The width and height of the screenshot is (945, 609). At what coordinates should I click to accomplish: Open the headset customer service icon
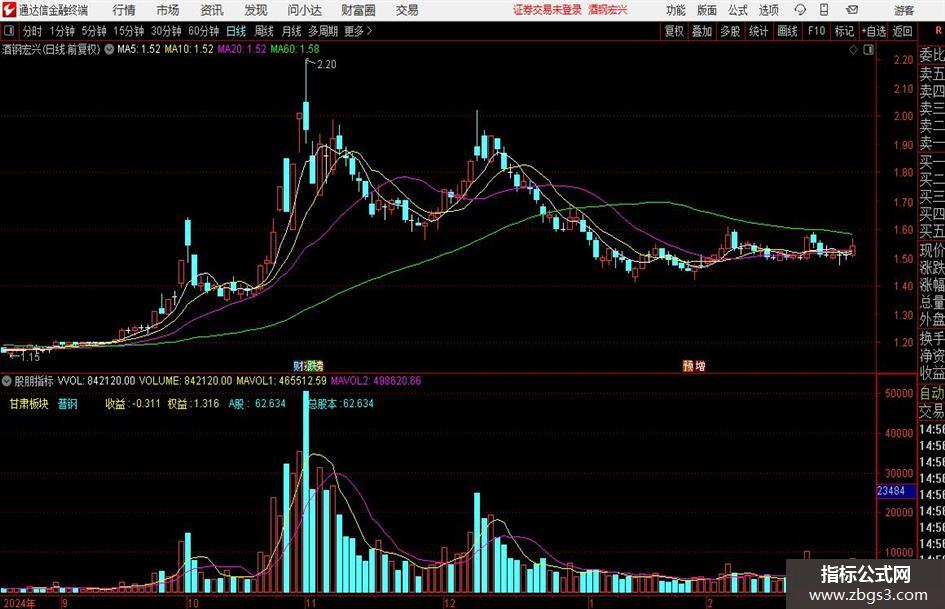click(x=800, y=10)
